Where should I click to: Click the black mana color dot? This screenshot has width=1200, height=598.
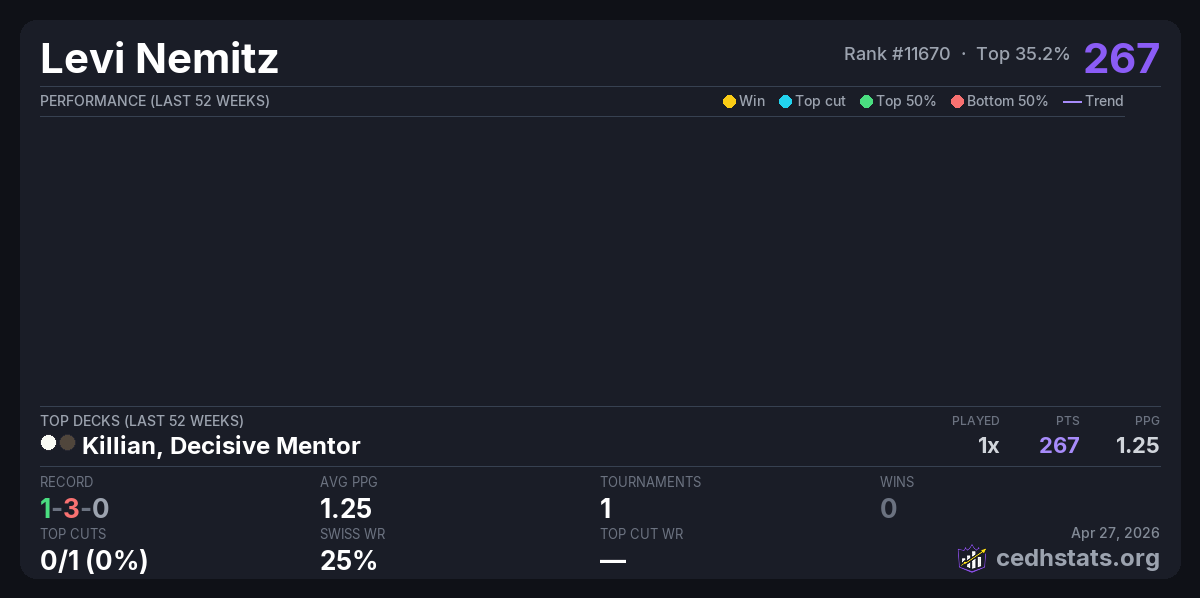click(67, 443)
